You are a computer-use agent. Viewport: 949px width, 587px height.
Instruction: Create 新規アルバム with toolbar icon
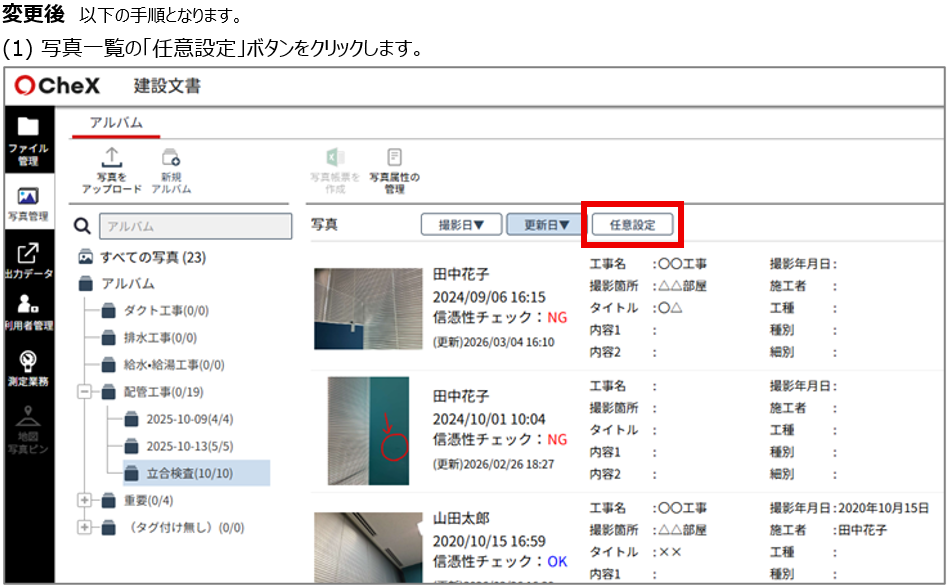tap(171, 170)
